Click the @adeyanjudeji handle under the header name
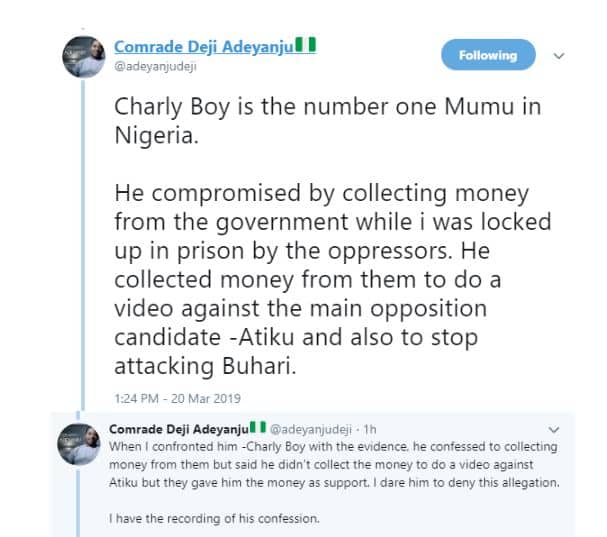Viewport: 607px width, 537px height. (149, 67)
